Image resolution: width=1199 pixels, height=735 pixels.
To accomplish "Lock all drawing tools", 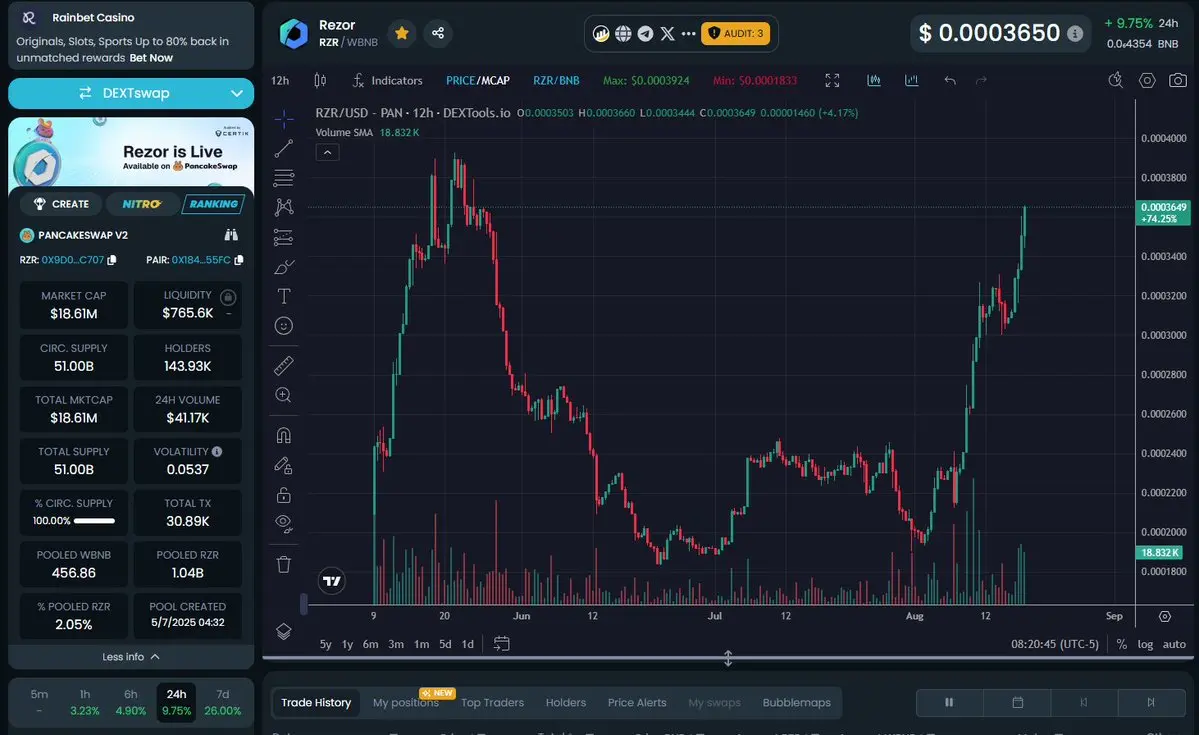I will [284, 495].
